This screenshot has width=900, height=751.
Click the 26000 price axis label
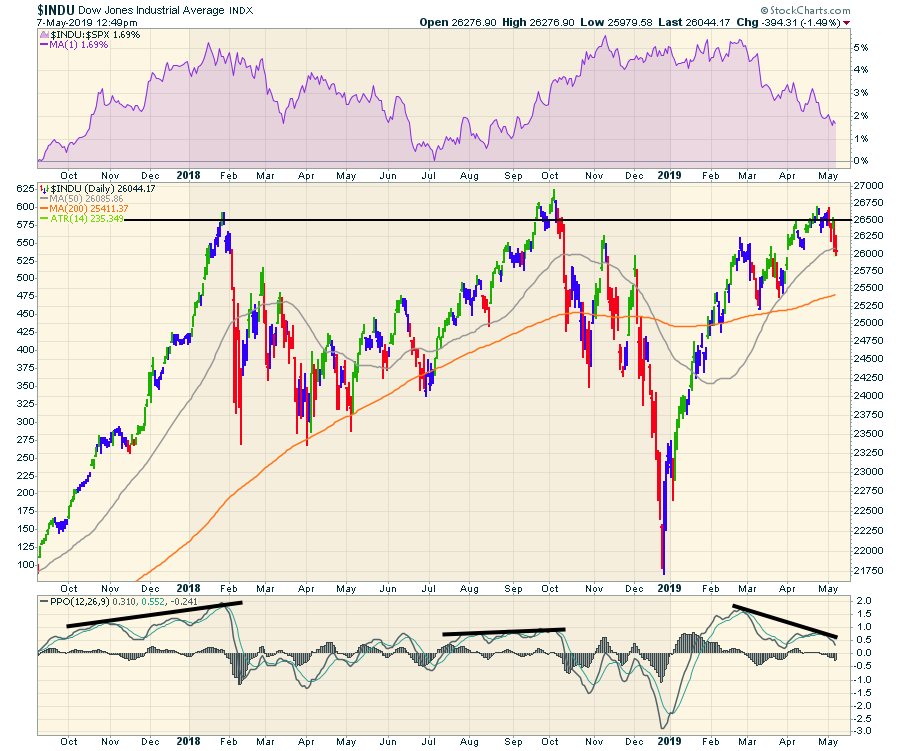click(868, 253)
